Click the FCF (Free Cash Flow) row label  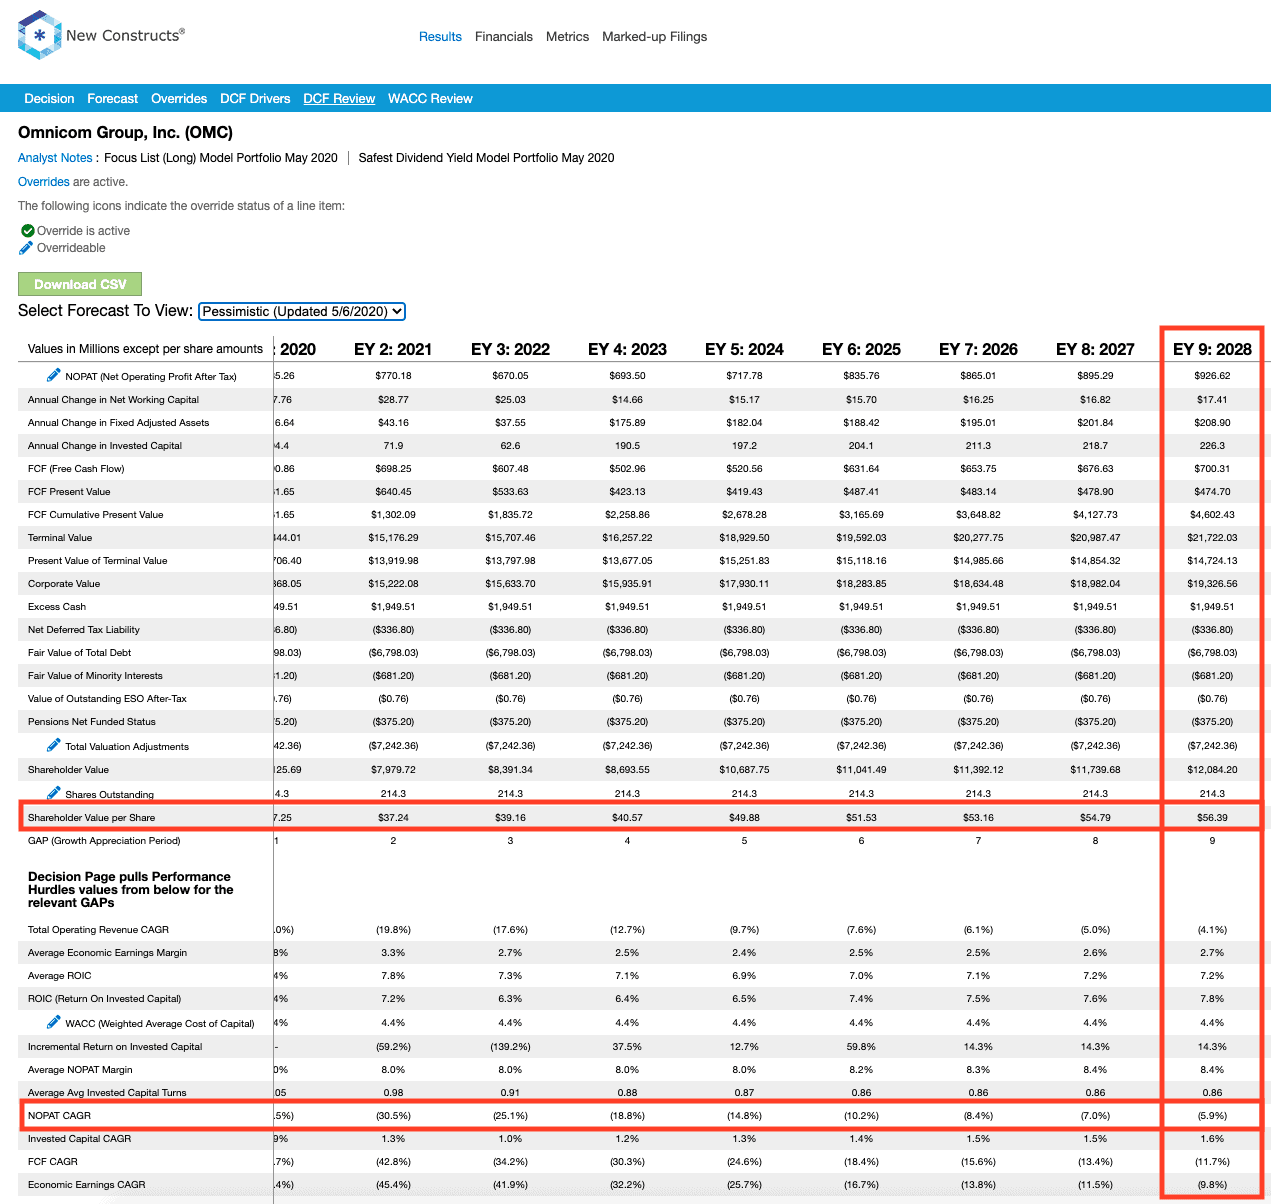tap(76, 469)
